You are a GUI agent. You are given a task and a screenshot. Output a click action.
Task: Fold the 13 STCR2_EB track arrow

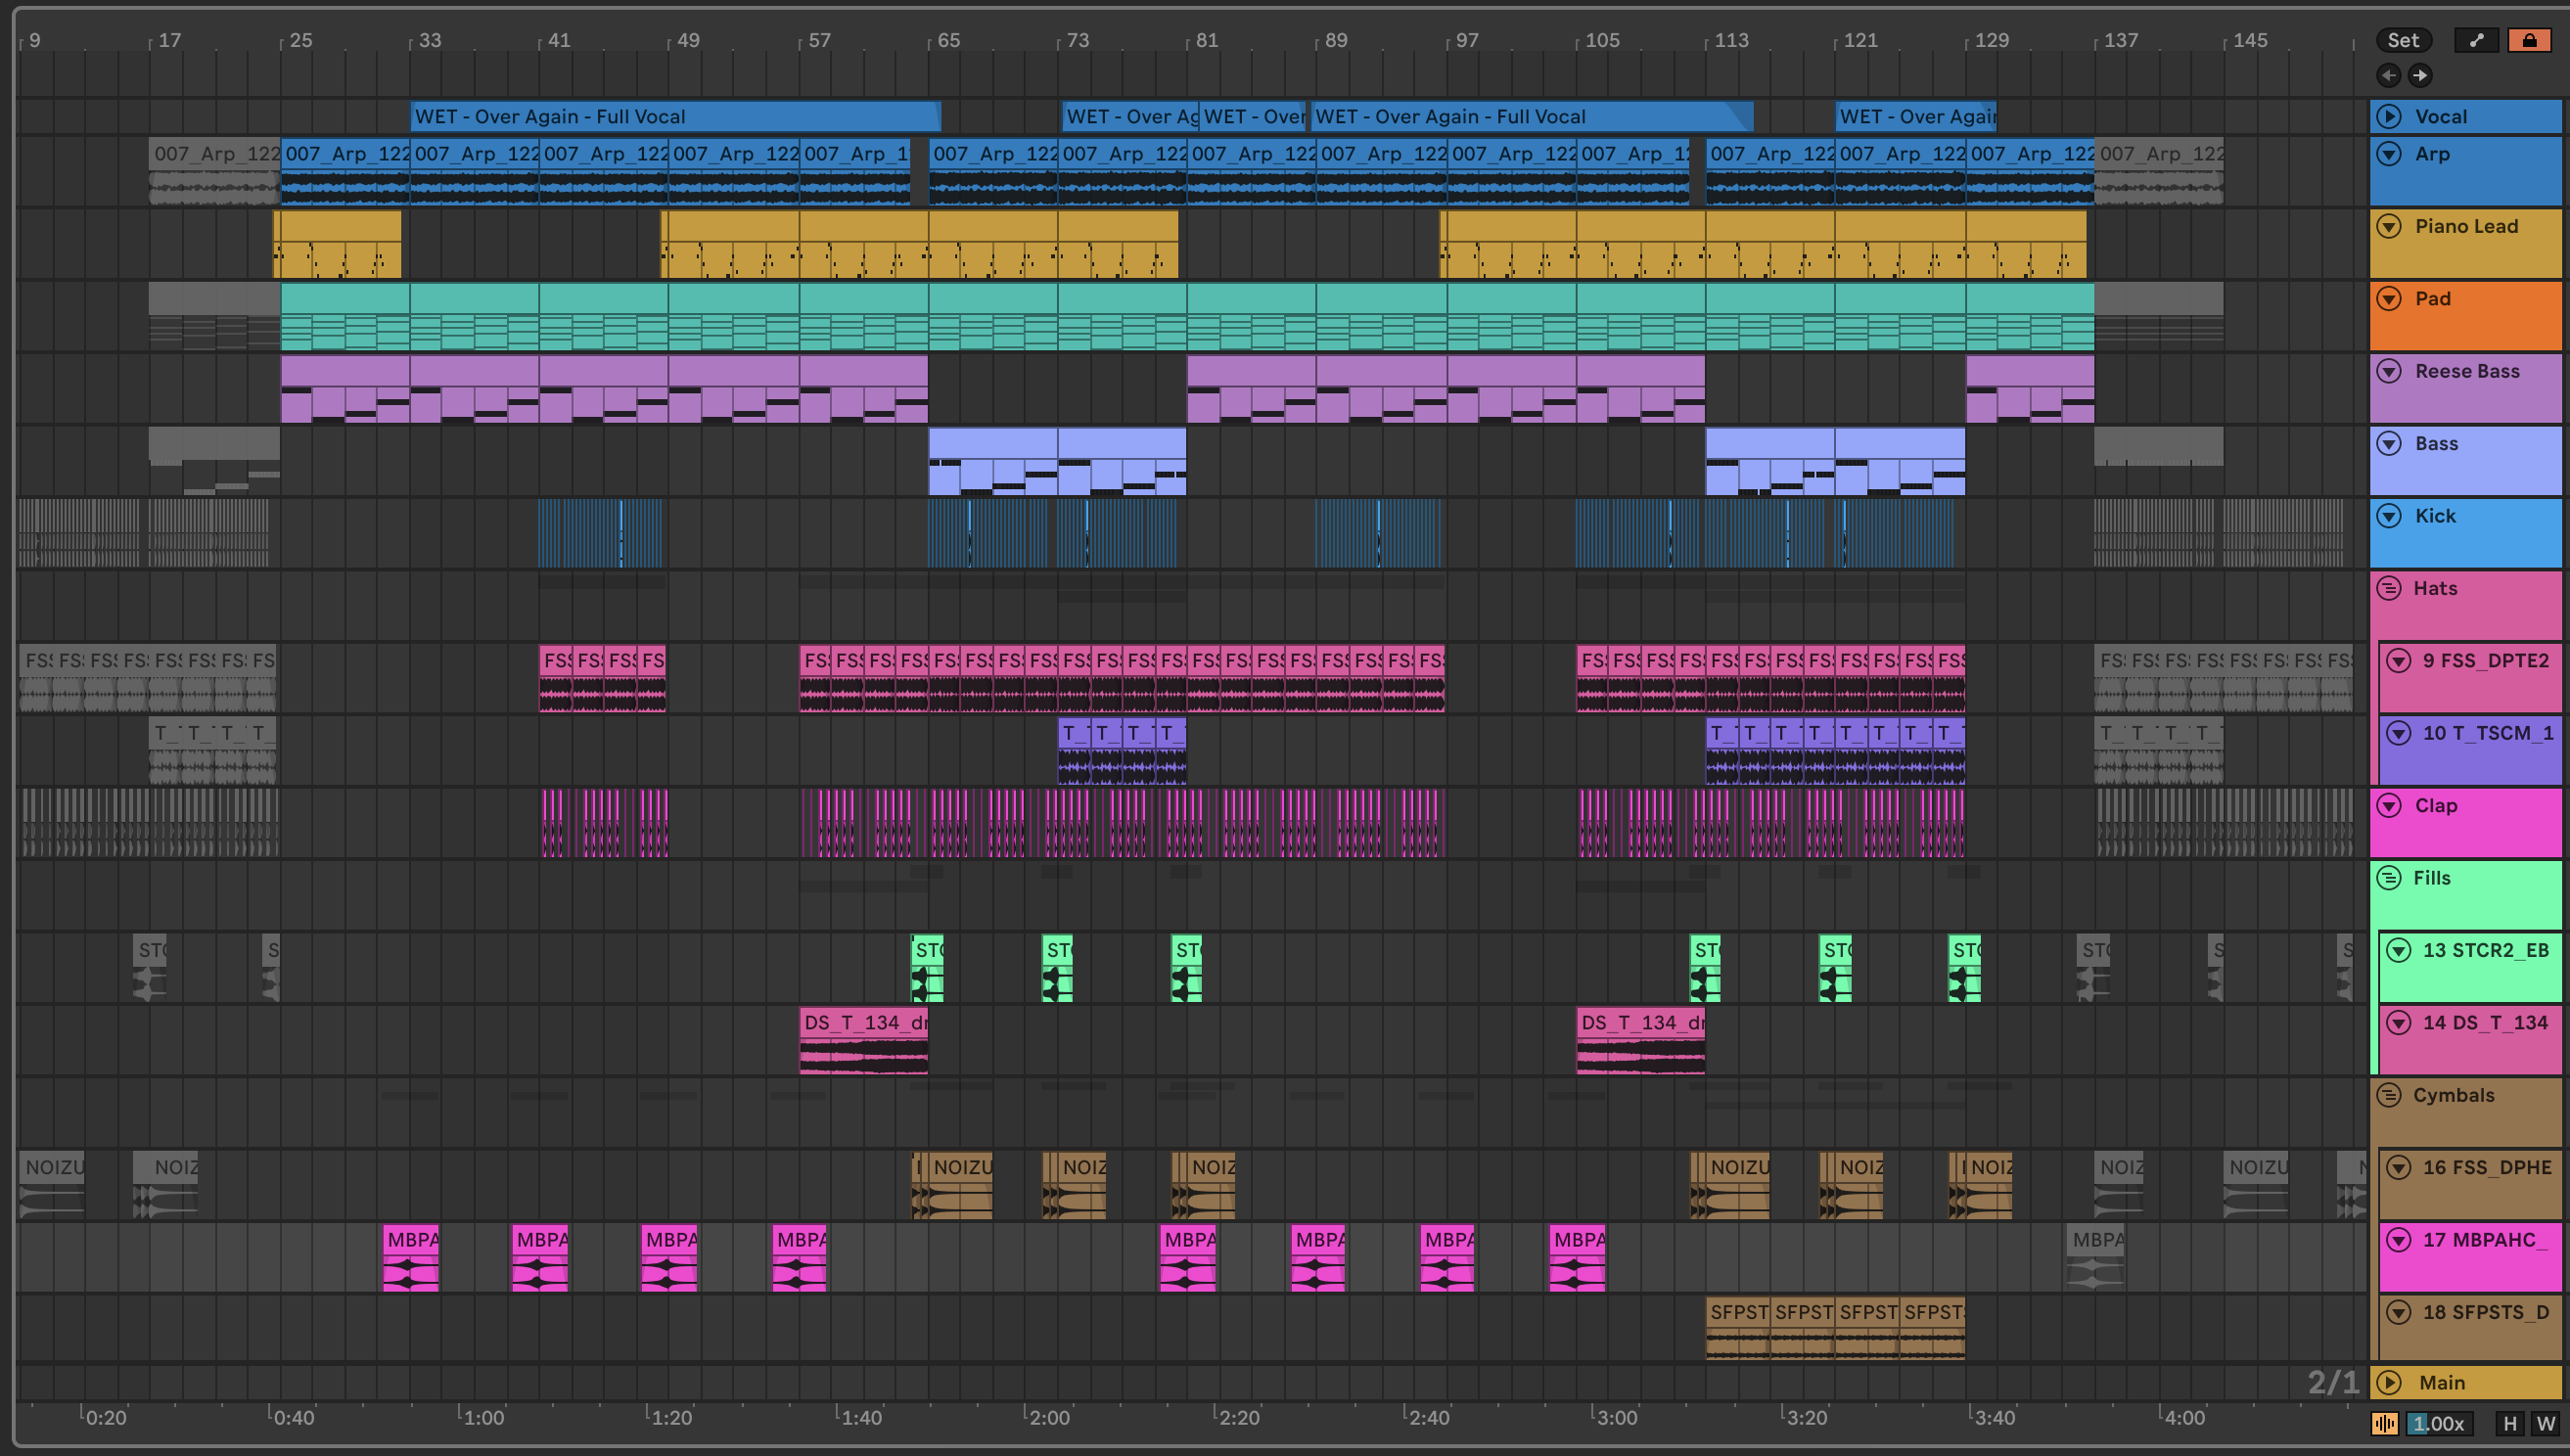(2398, 950)
